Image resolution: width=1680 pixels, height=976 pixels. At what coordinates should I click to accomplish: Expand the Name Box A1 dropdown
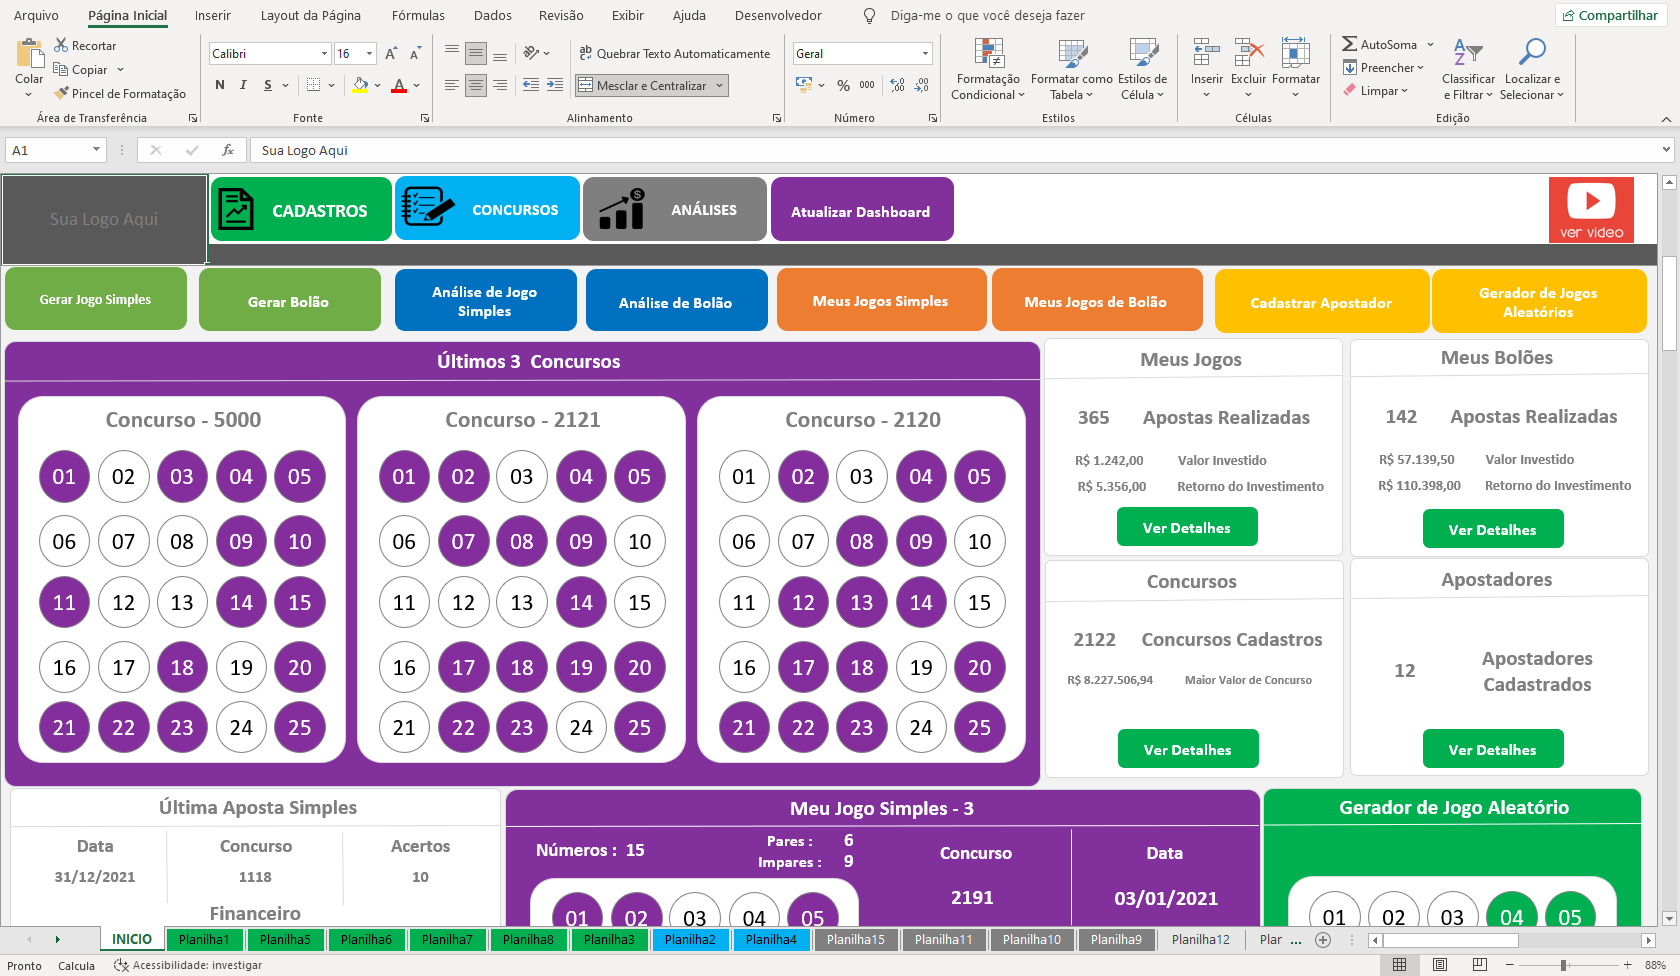(x=96, y=150)
